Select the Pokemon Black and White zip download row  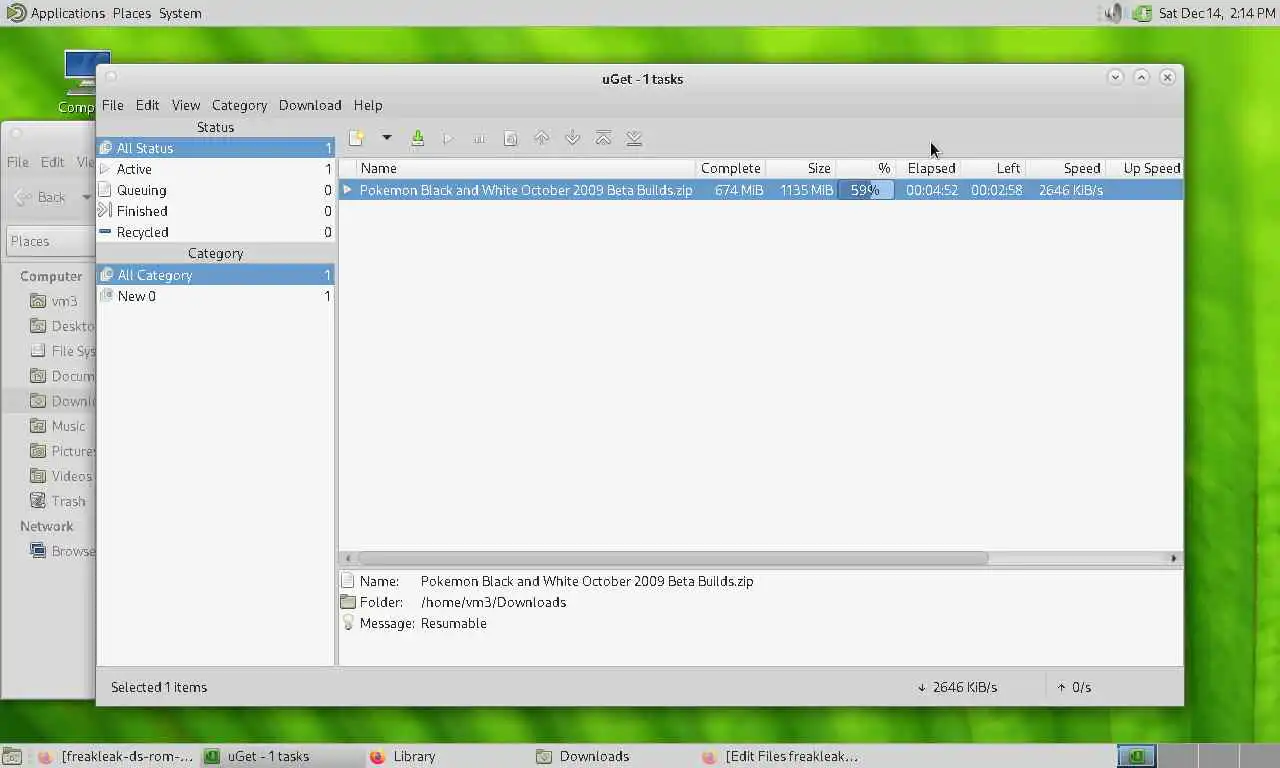coord(761,190)
